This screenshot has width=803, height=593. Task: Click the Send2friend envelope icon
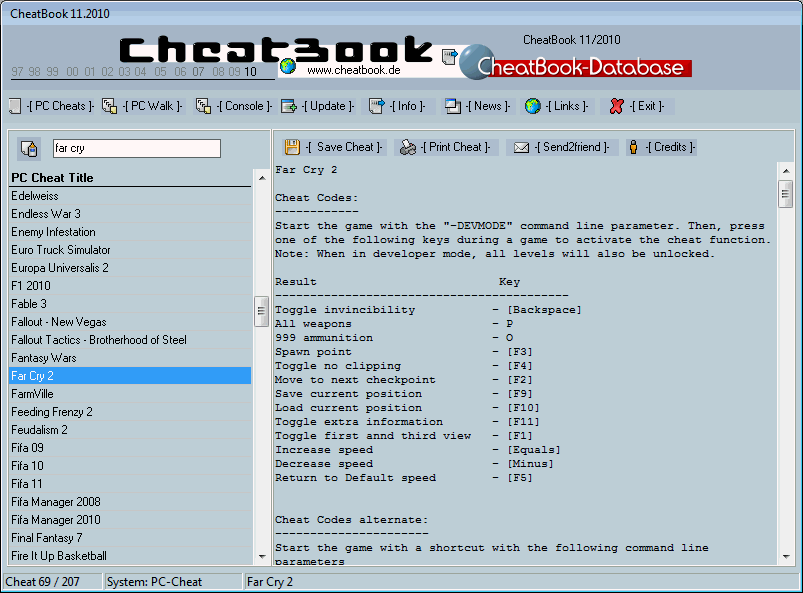521,147
